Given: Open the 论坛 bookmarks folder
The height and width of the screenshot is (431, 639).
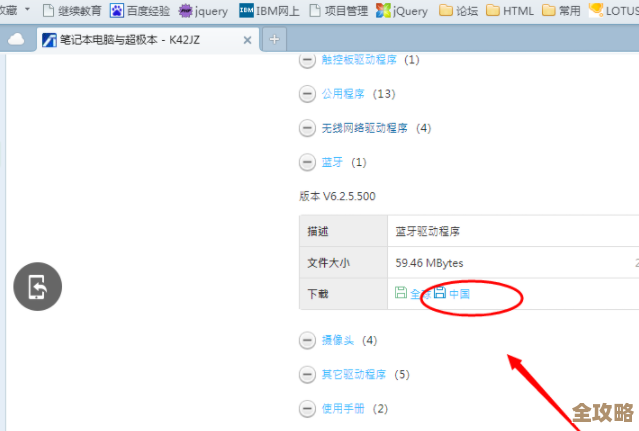Looking at the screenshot, I should [x=459, y=11].
